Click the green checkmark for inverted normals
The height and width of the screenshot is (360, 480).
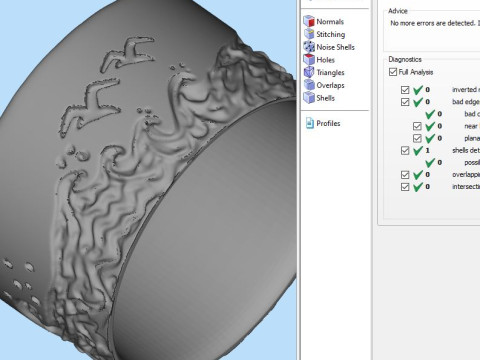point(418,90)
